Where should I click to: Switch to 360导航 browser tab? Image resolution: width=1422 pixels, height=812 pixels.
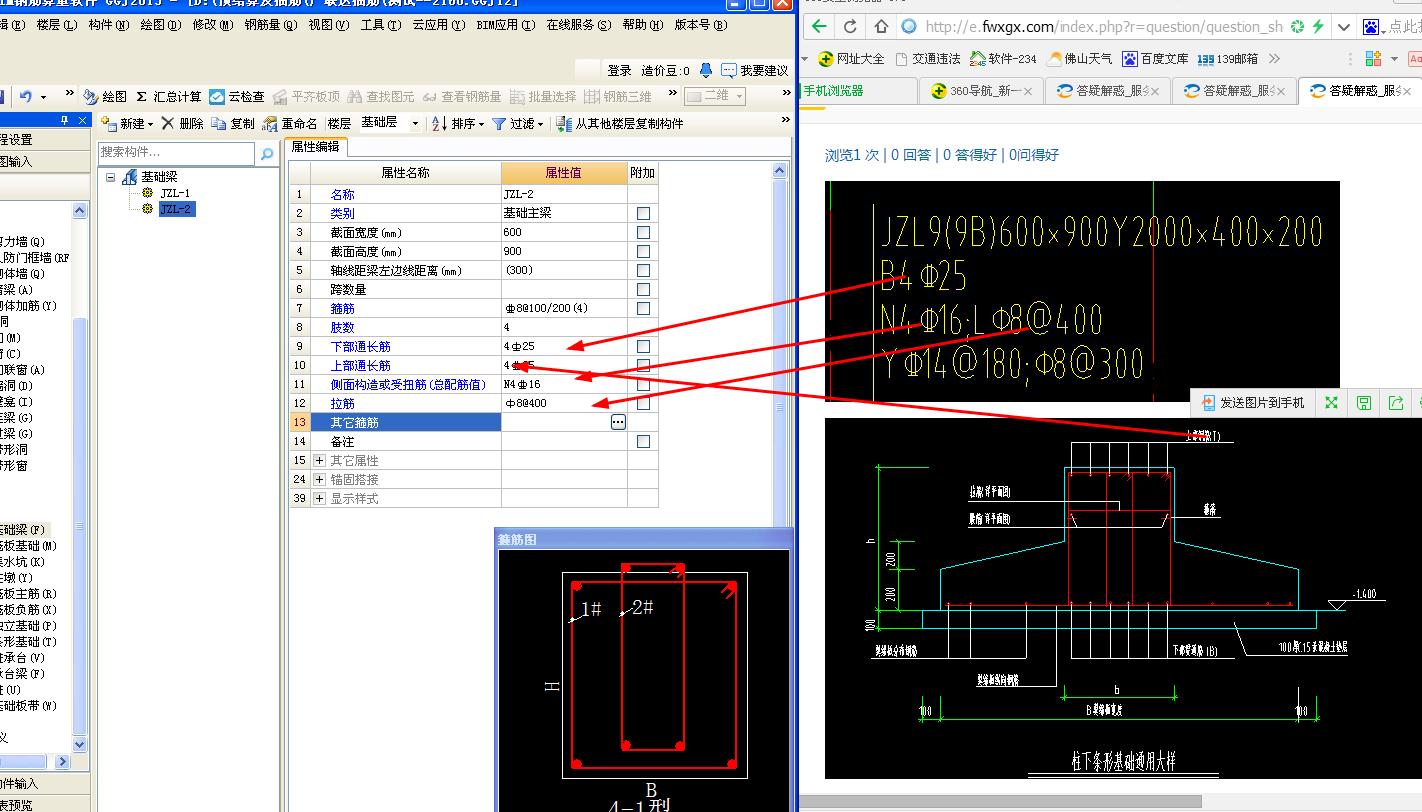tap(981, 91)
